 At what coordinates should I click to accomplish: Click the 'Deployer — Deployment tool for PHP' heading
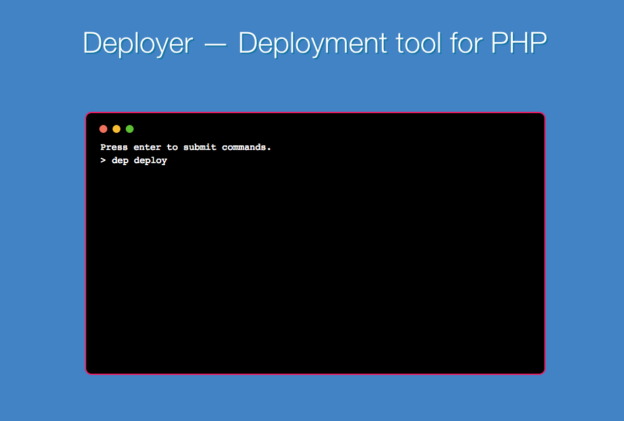[x=315, y=43]
